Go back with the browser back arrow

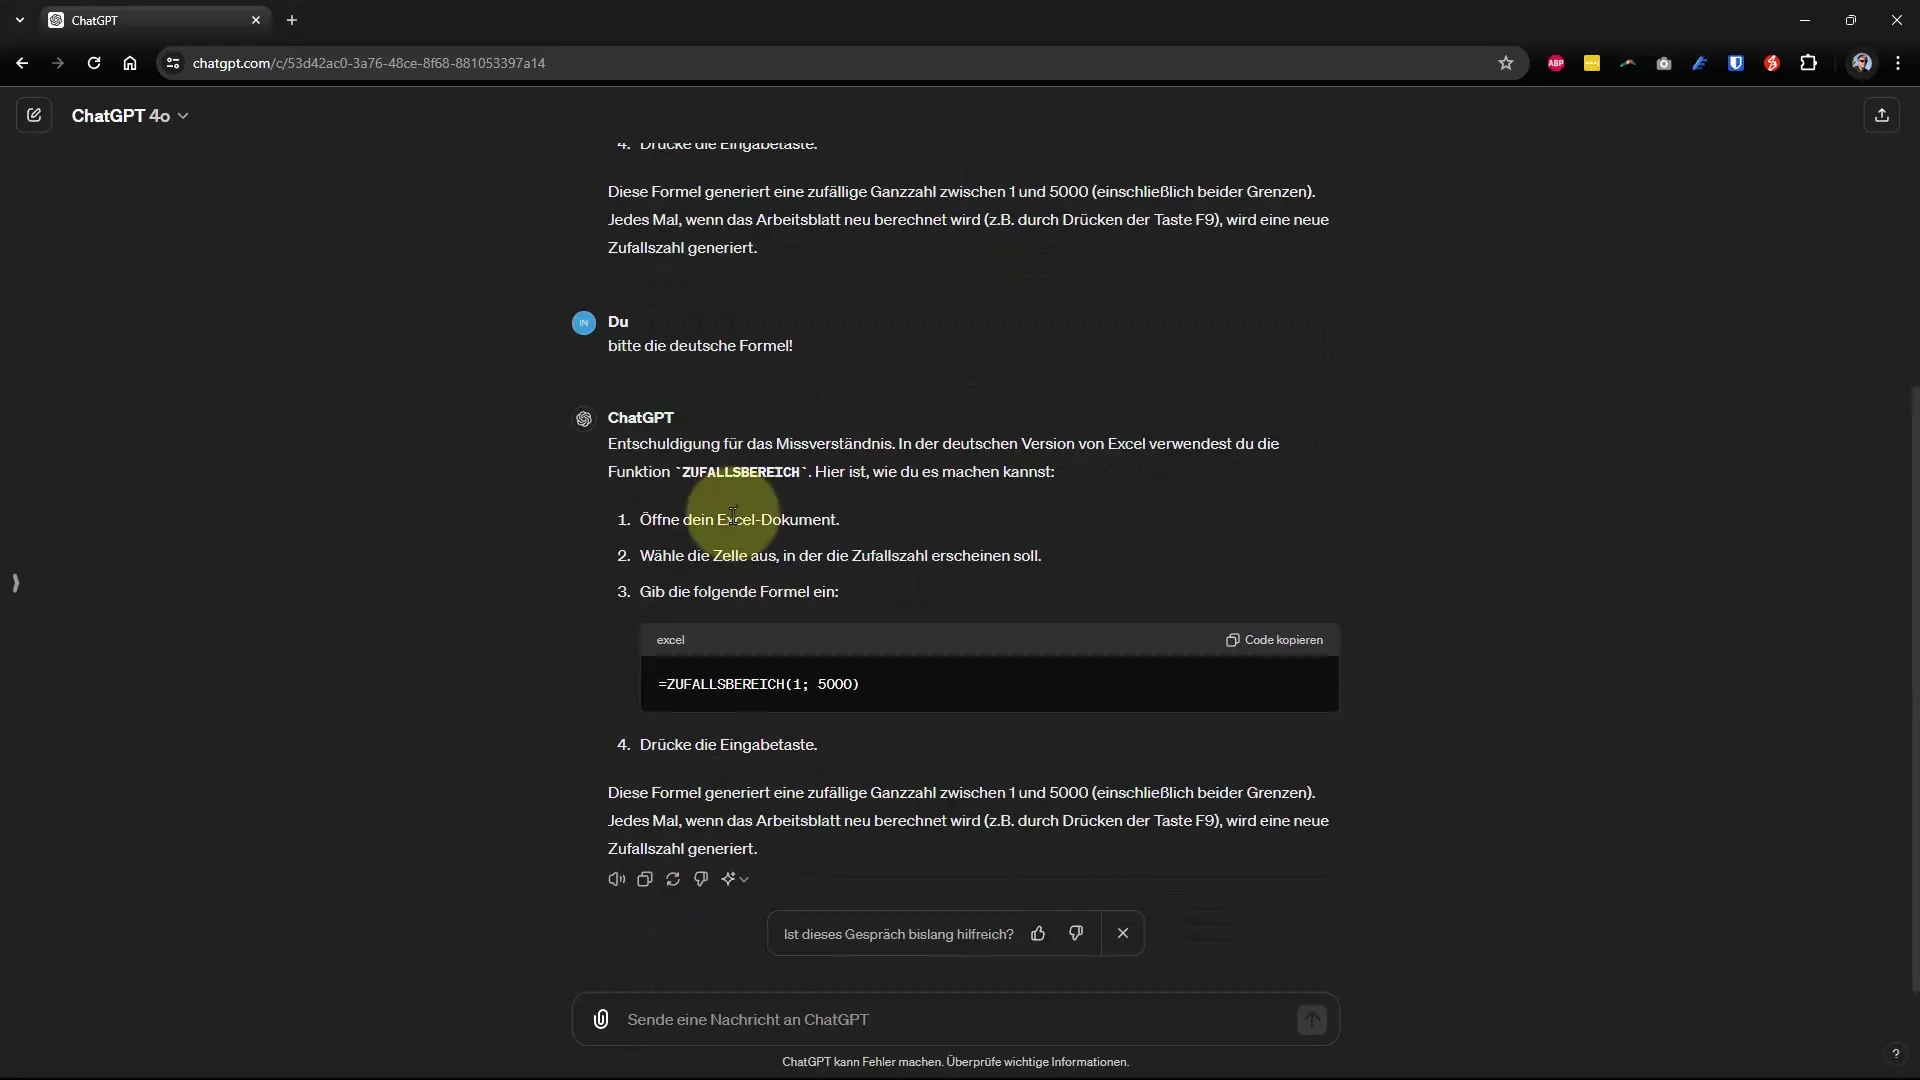point(22,63)
